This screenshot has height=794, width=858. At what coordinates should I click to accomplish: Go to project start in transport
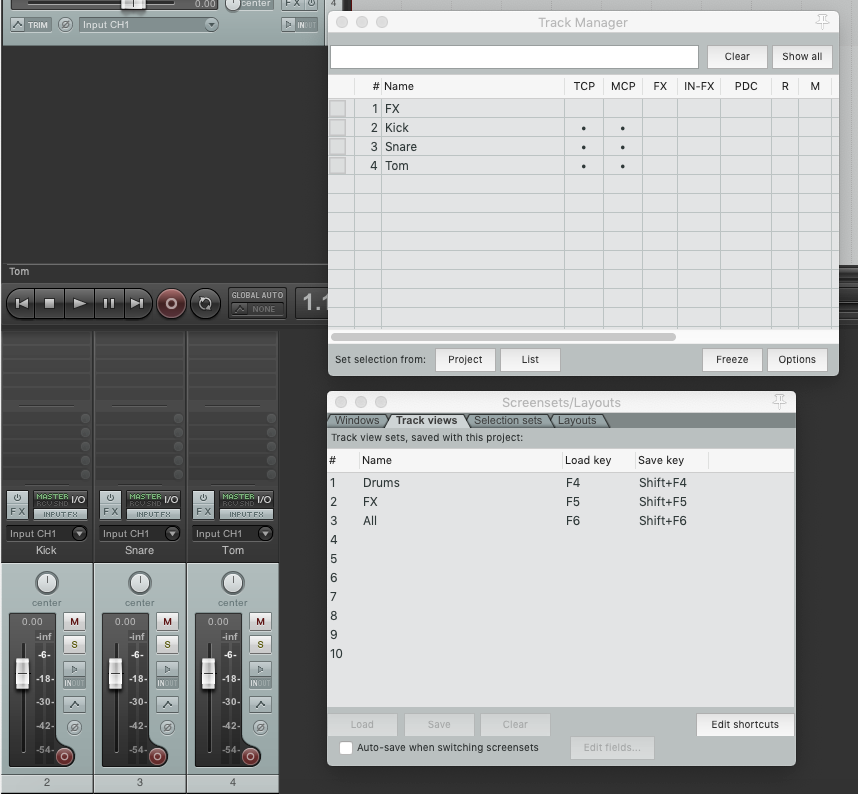point(21,303)
